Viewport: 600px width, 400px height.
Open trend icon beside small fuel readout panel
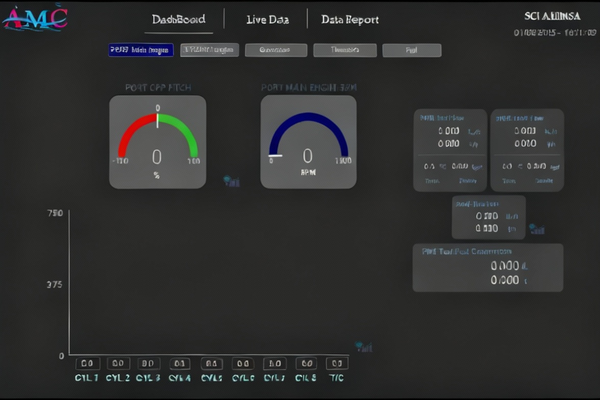[x=540, y=228]
